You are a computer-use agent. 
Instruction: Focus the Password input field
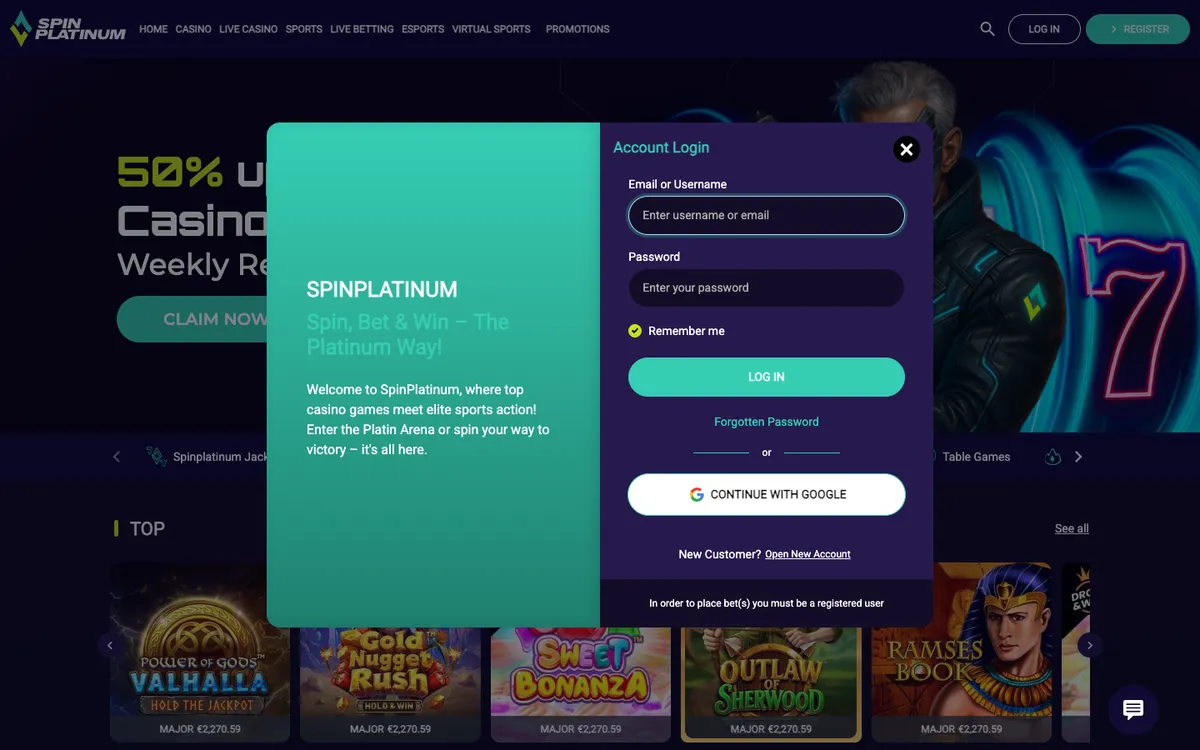(766, 288)
